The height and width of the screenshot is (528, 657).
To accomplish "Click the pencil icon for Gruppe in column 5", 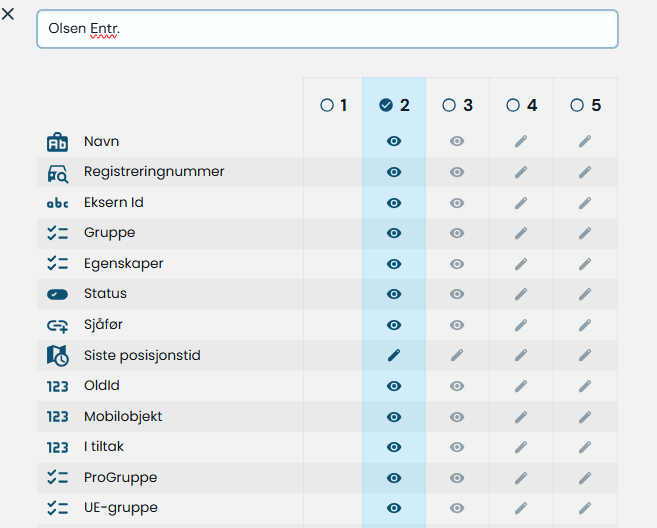I will point(585,233).
